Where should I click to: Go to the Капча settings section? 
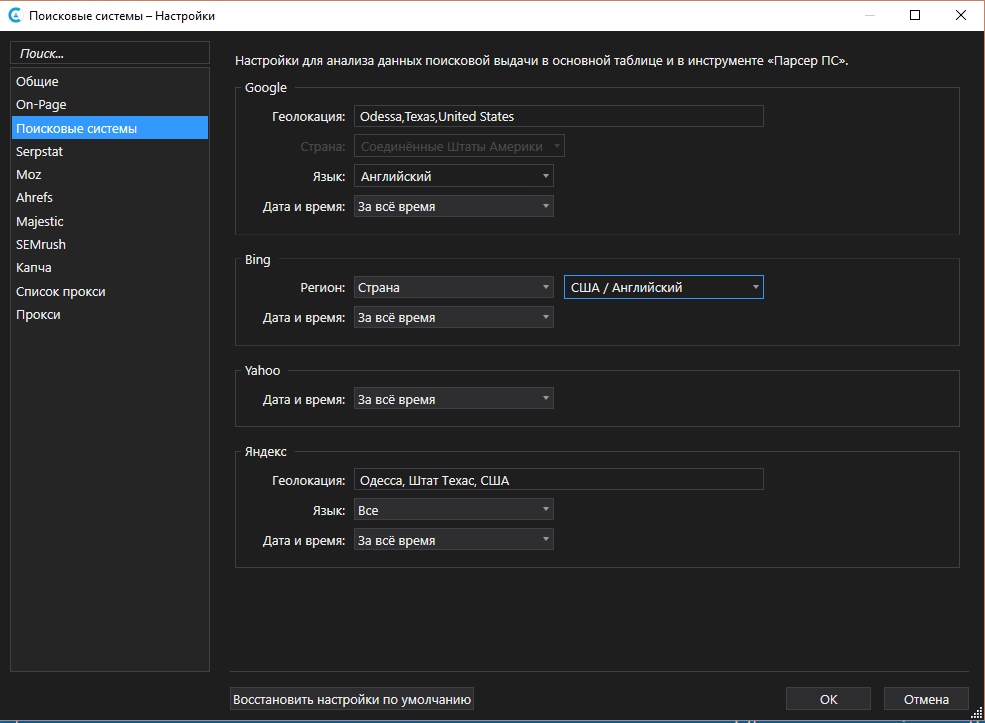click(34, 268)
